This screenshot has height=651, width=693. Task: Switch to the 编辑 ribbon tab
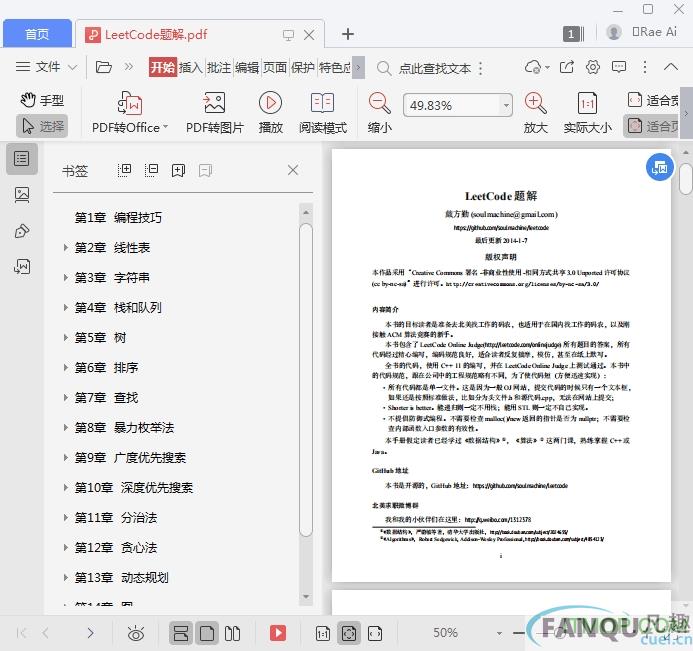[247, 68]
